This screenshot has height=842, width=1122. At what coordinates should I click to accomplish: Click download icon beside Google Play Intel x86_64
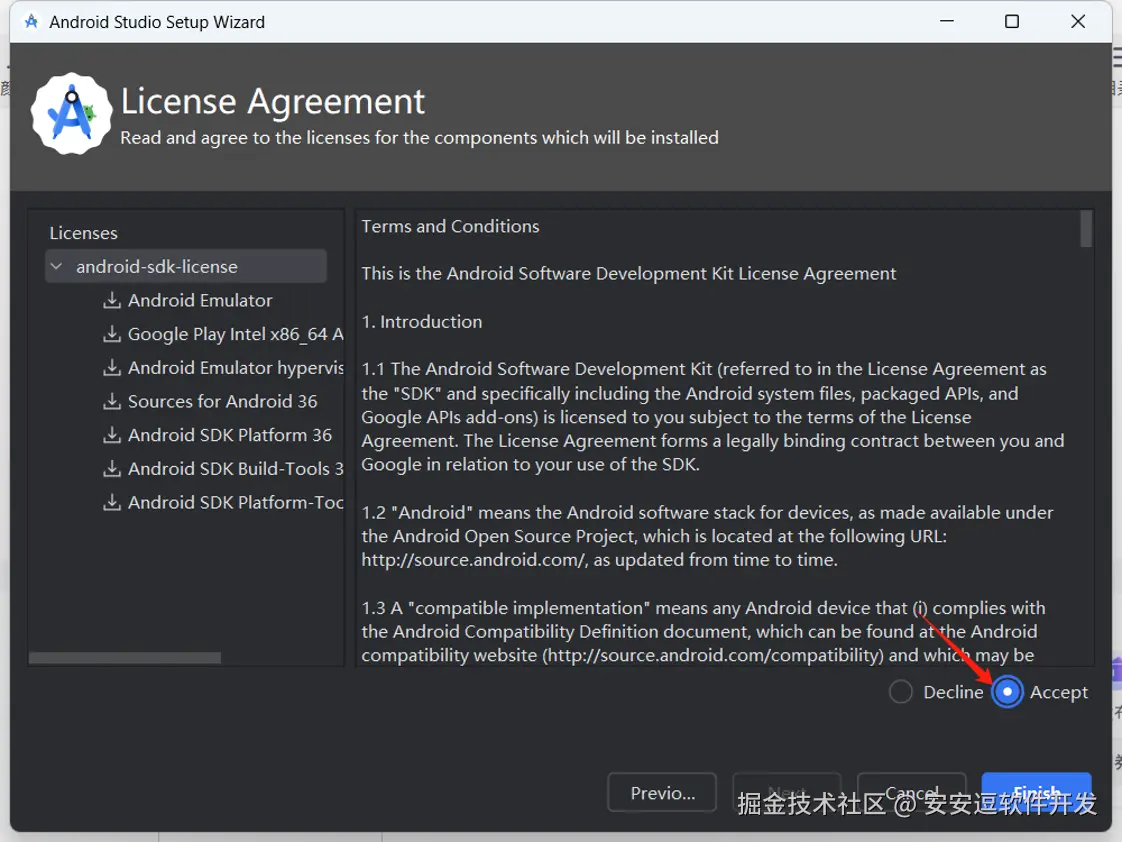pyautogui.click(x=111, y=334)
